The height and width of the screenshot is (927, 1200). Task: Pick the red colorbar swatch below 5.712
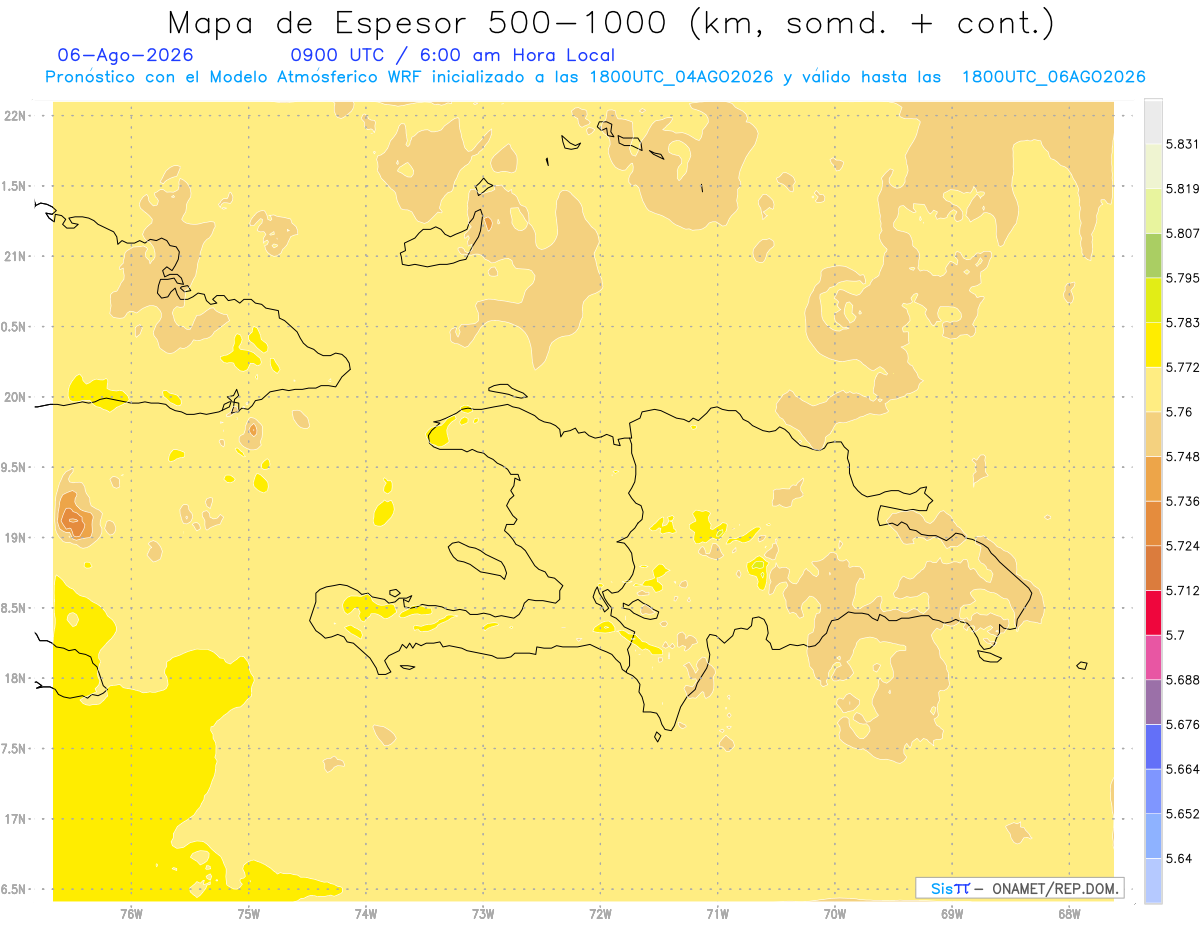tap(1153, 612)
